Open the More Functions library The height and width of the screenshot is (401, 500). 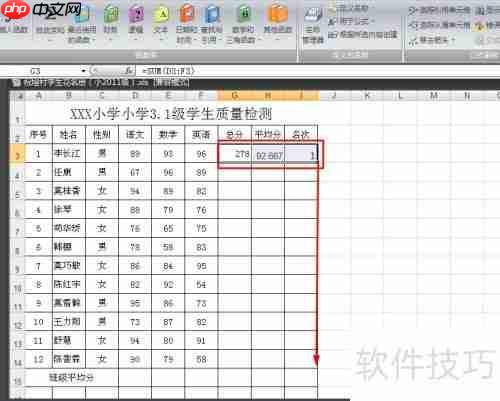click(278, 21)
